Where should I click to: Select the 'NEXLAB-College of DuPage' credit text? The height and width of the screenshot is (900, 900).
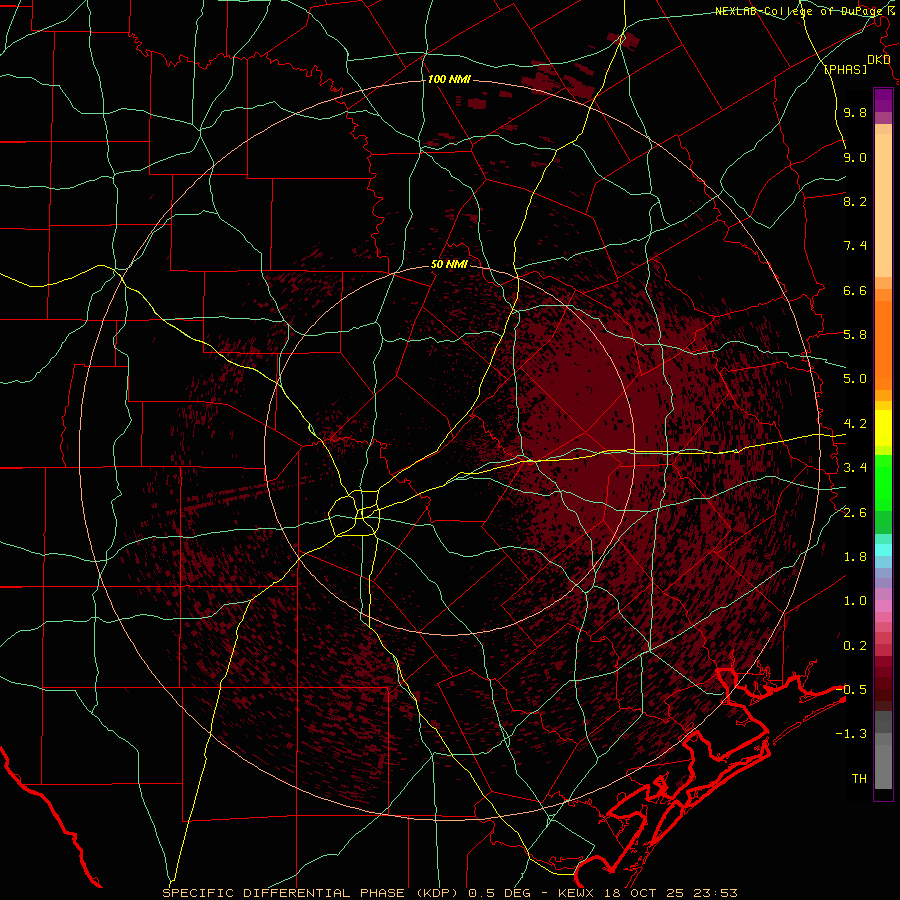coord(800,11)
